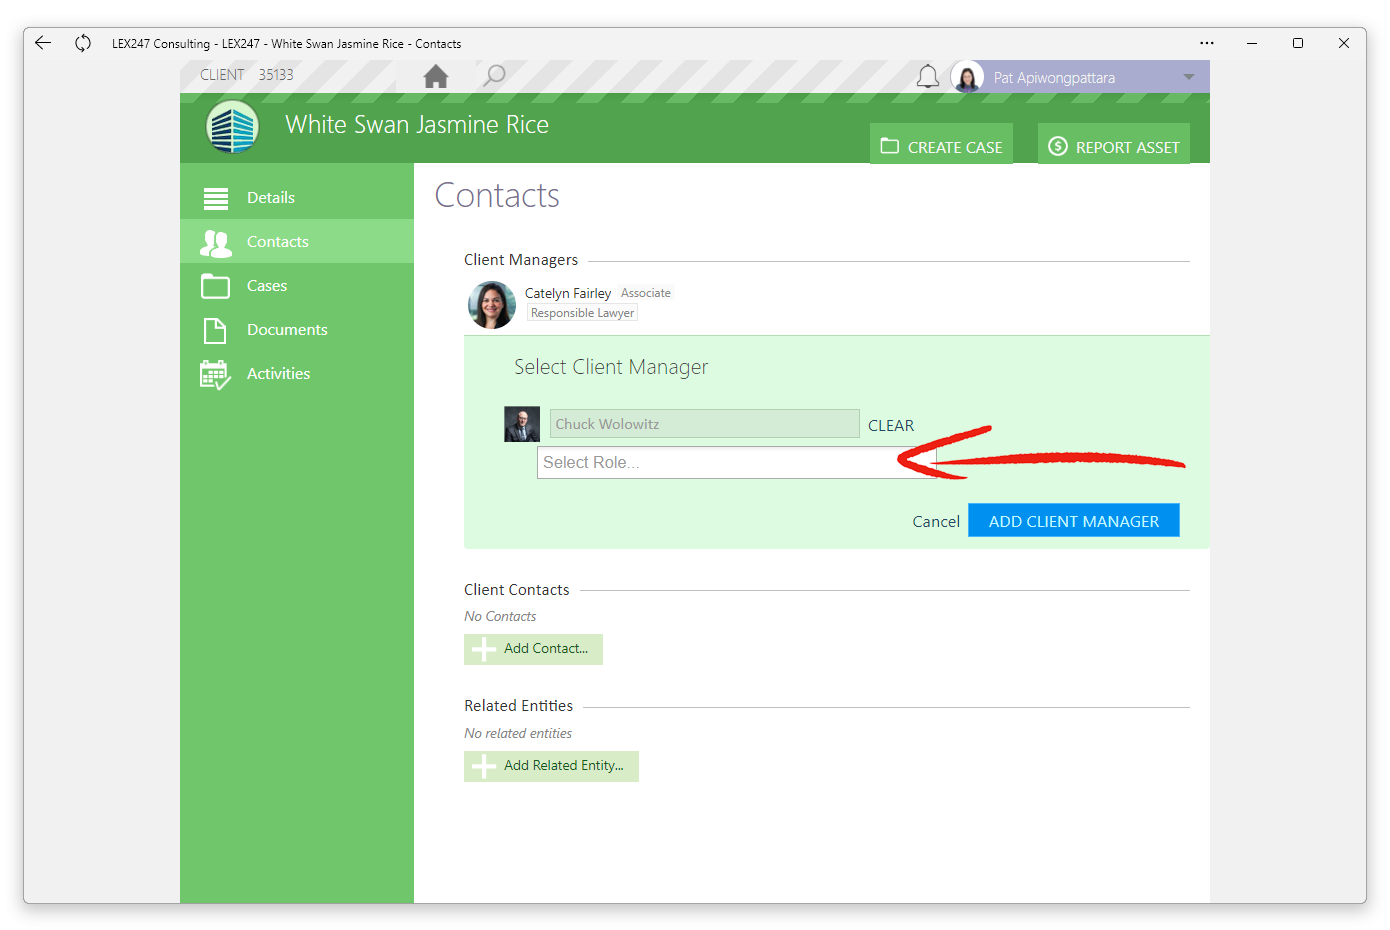Open search with the magnifier icon
Viewport: 1390px width, 930px height.
[x=494, y=76]
